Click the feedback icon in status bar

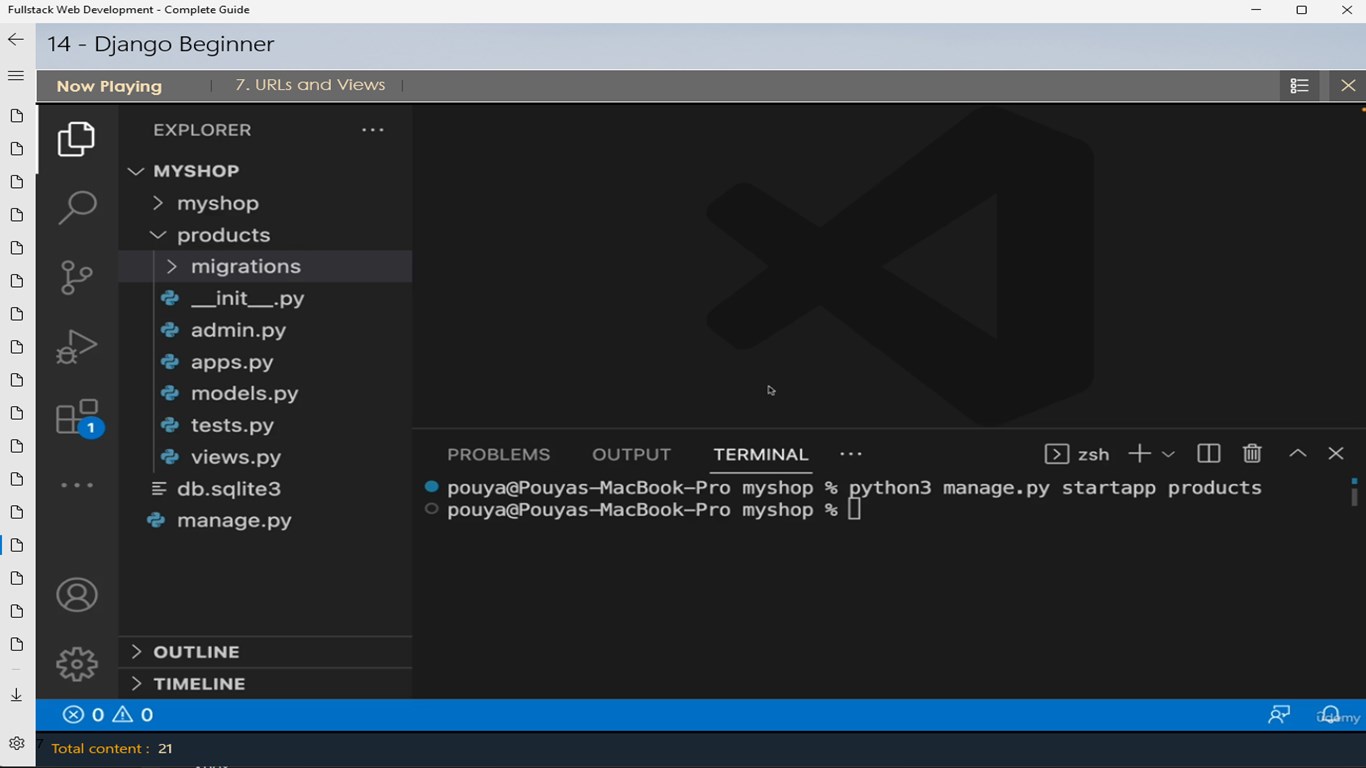[1279, 715]
